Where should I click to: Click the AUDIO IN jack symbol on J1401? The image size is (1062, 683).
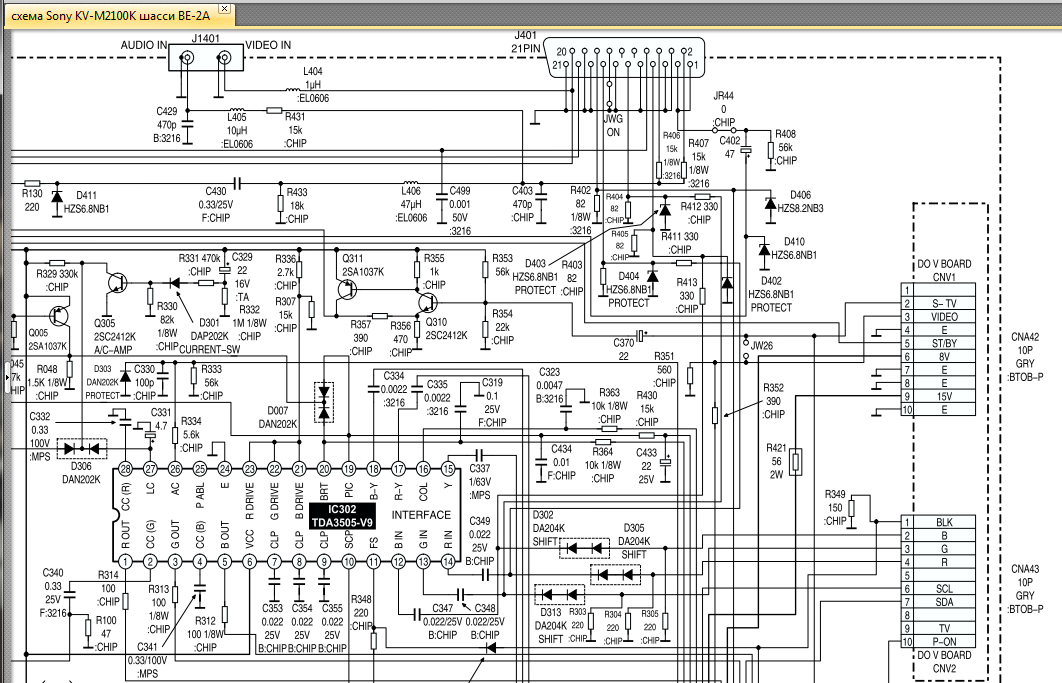(187, 59)
